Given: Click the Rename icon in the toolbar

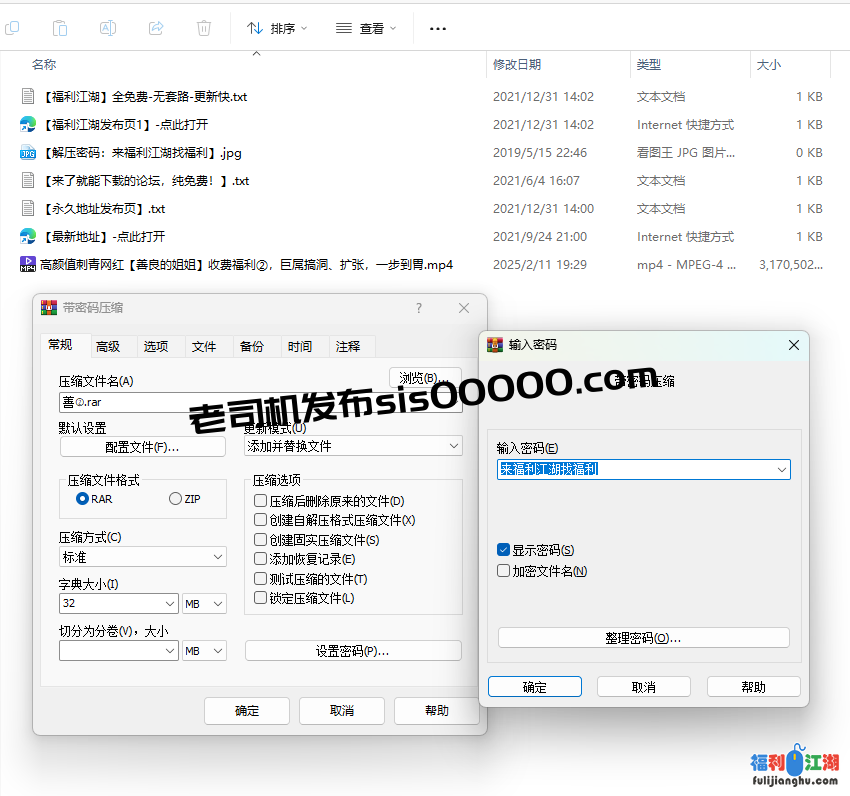Looking at the screenshot, I should tap(108, 28).
